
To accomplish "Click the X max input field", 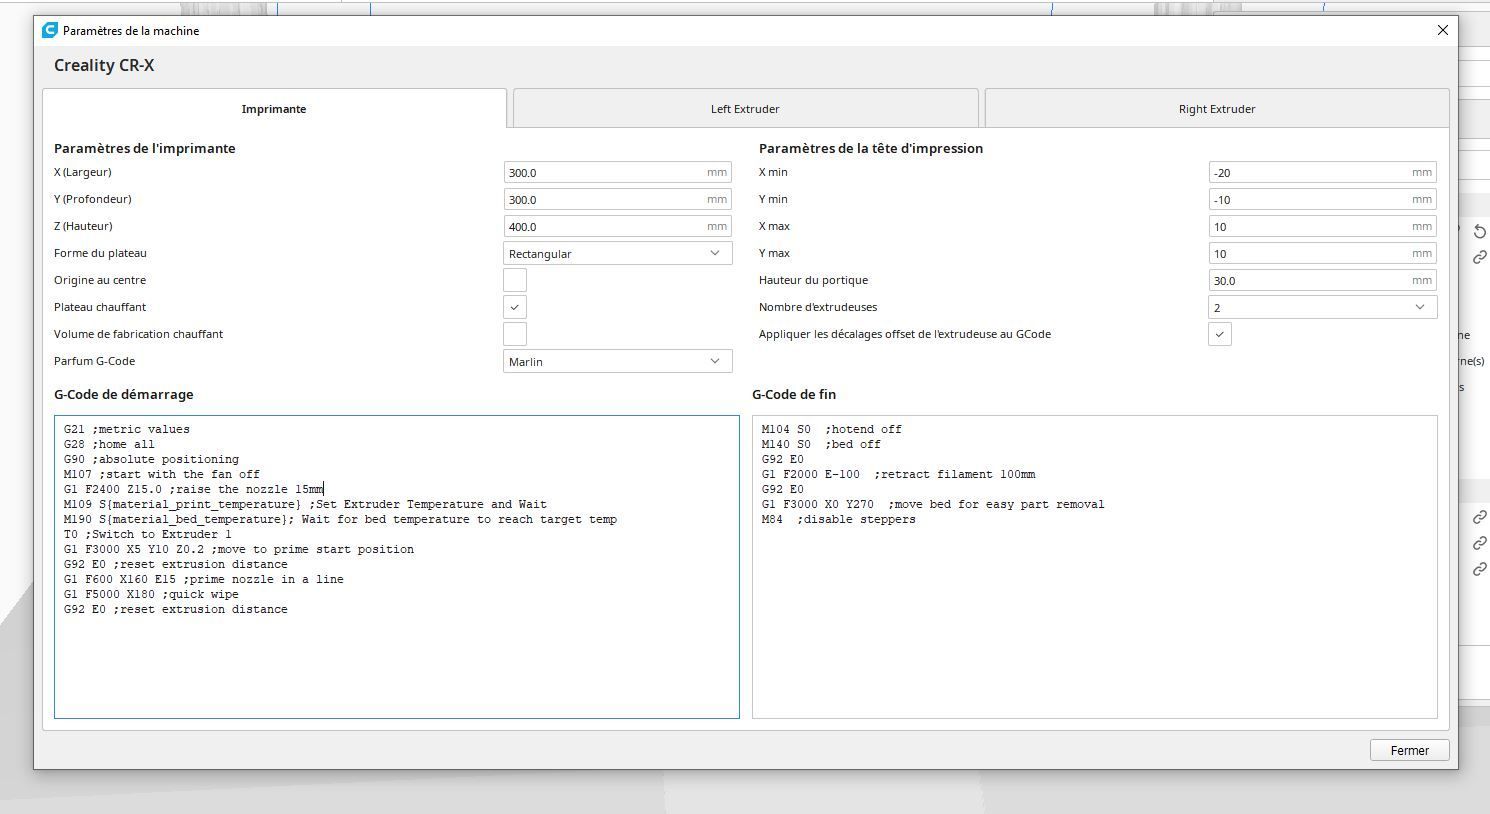I will click(x=1322, y=226).
